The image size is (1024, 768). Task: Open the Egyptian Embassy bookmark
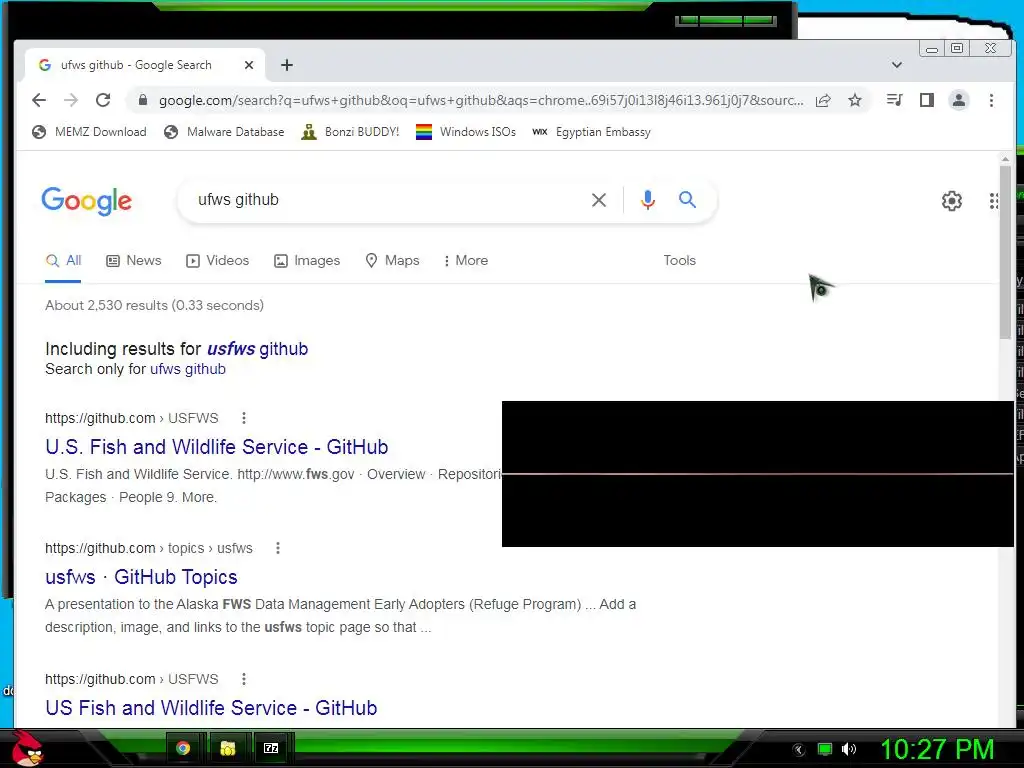pyautogui.click(x=592, y=132)
